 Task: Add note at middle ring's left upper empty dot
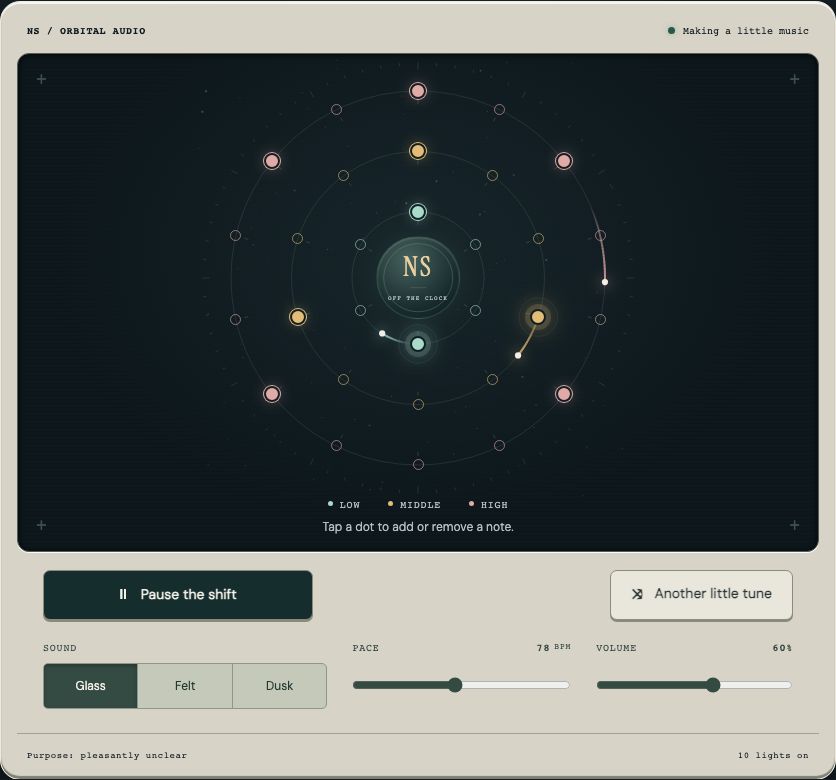[298, 239]
